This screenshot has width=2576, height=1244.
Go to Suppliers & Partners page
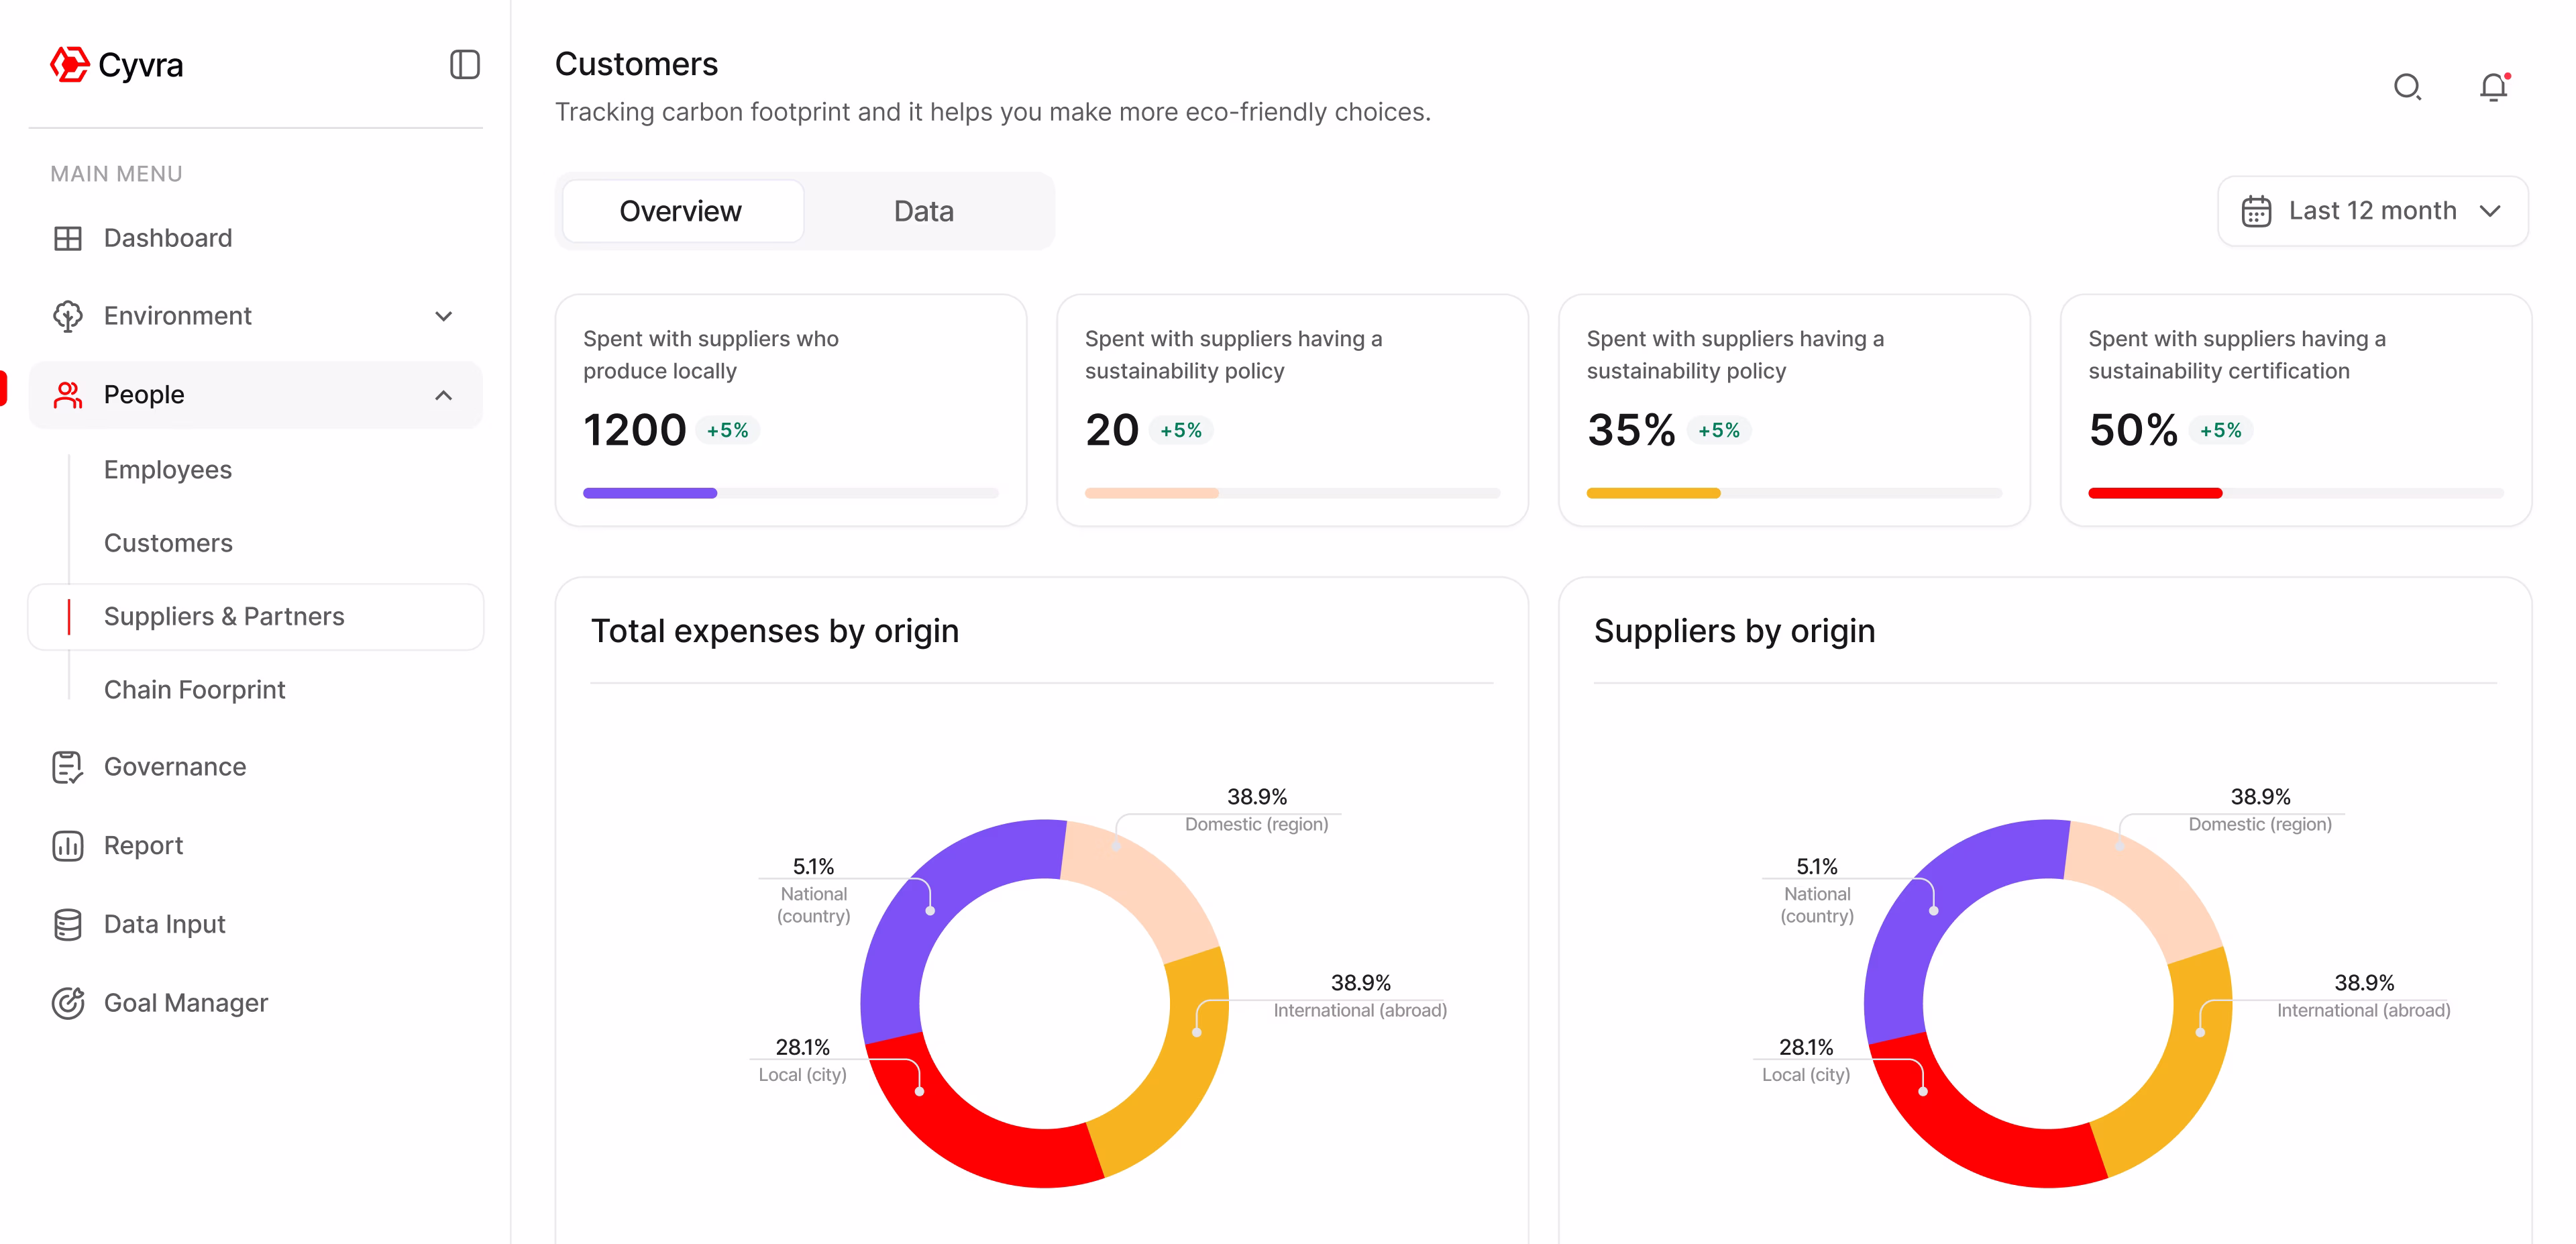[224, 616]
